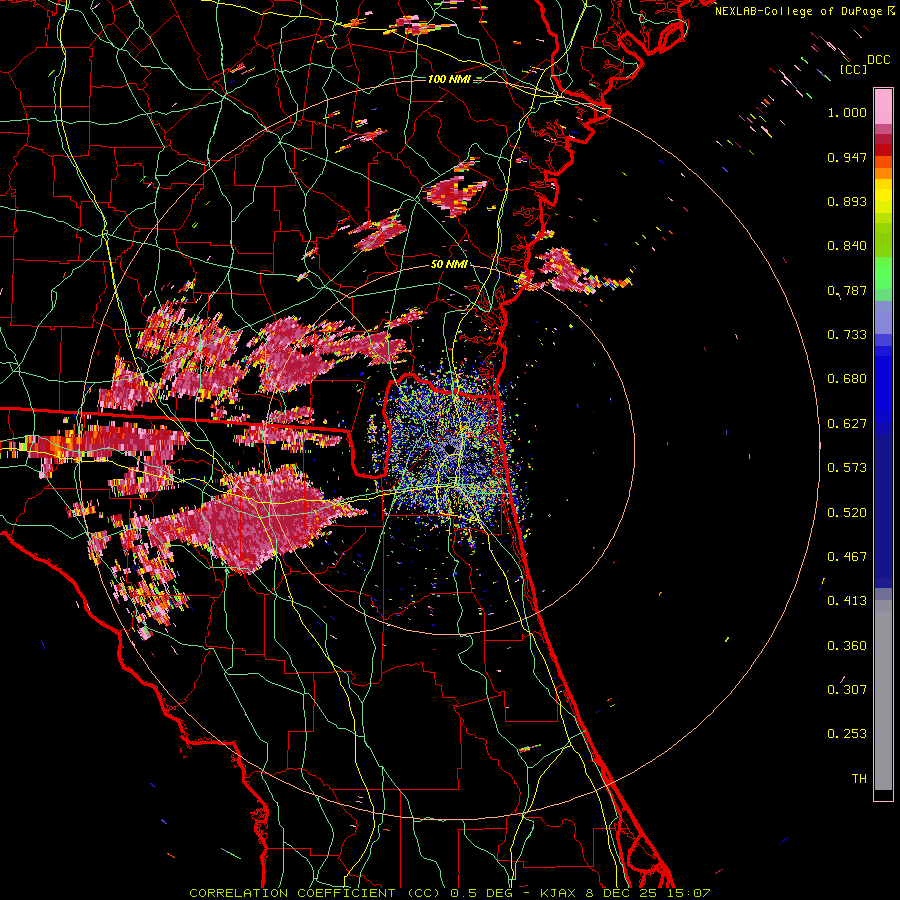Click the DCC product label

tap(879, 60)
